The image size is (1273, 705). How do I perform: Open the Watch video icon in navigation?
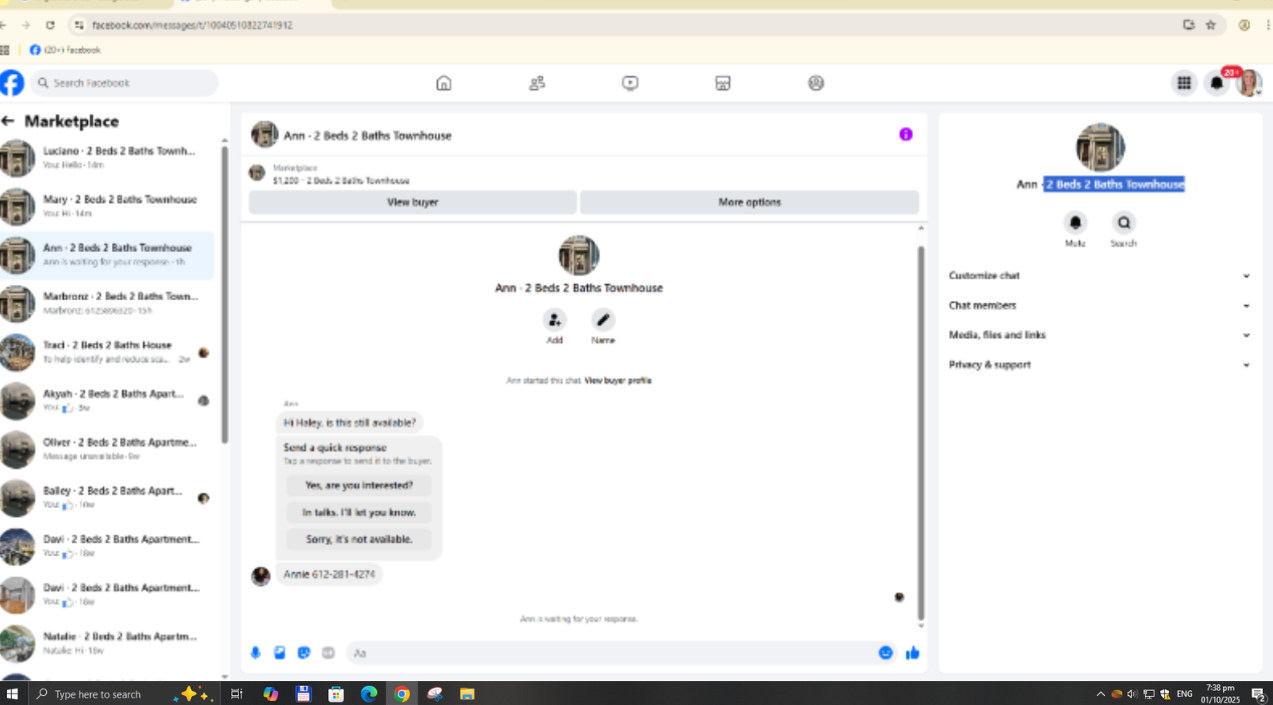[x=630, y=83]
